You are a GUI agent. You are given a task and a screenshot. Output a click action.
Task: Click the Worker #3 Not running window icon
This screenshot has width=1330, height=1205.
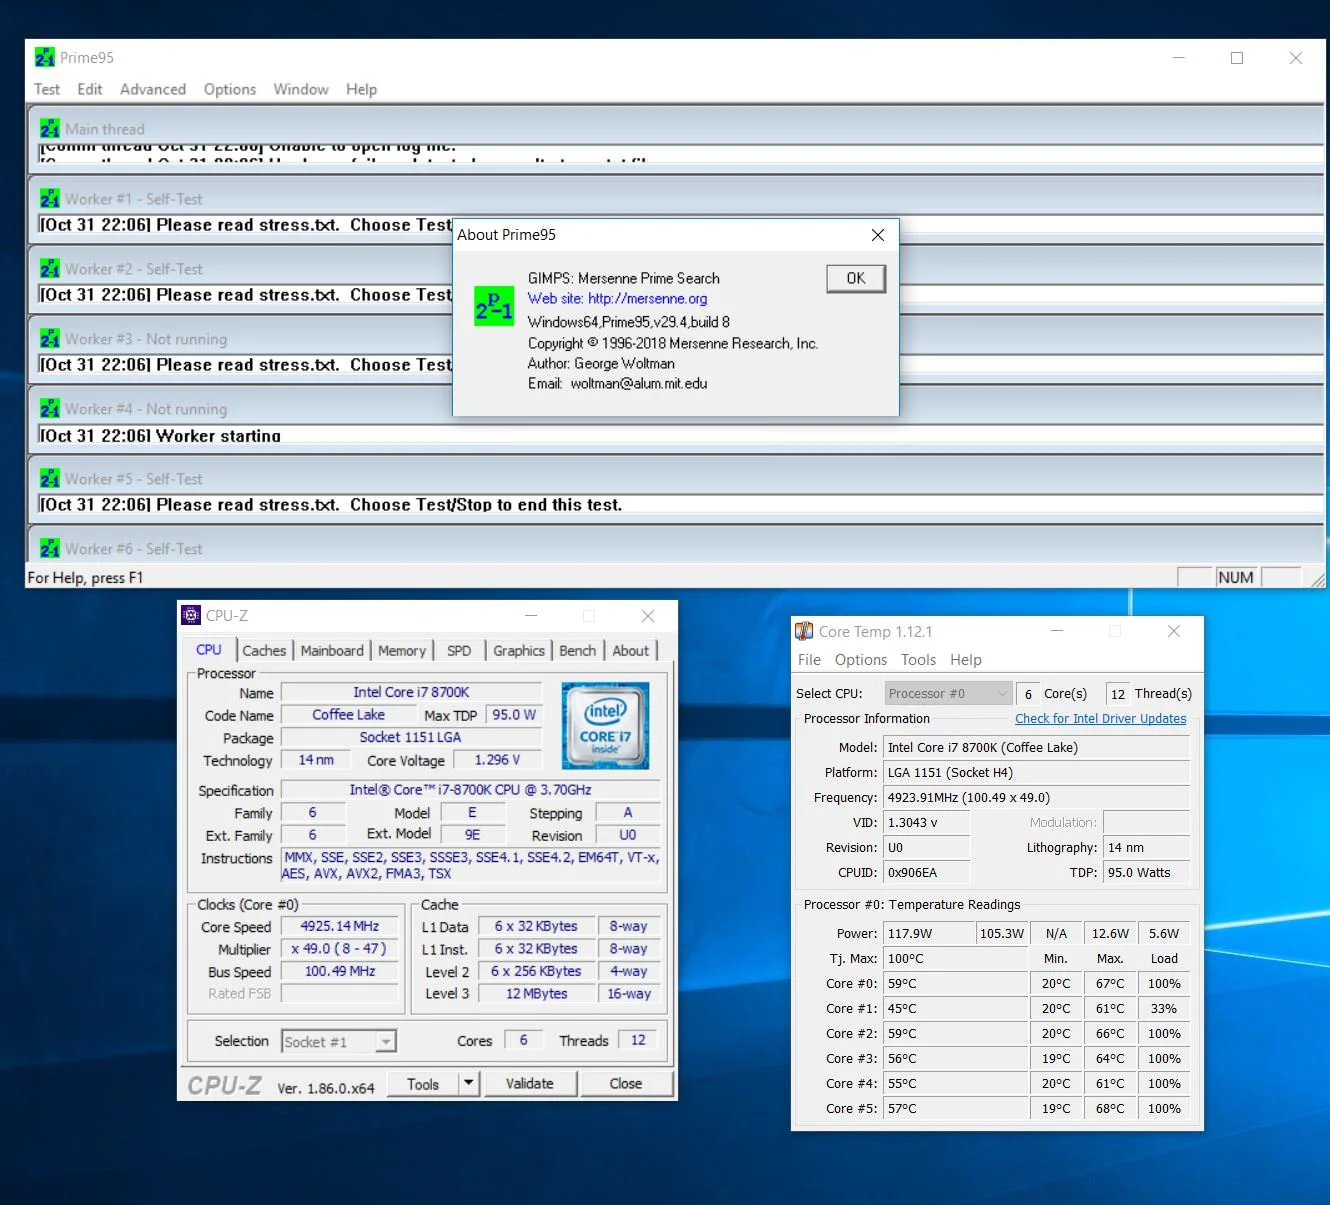[x=50, y=339]
